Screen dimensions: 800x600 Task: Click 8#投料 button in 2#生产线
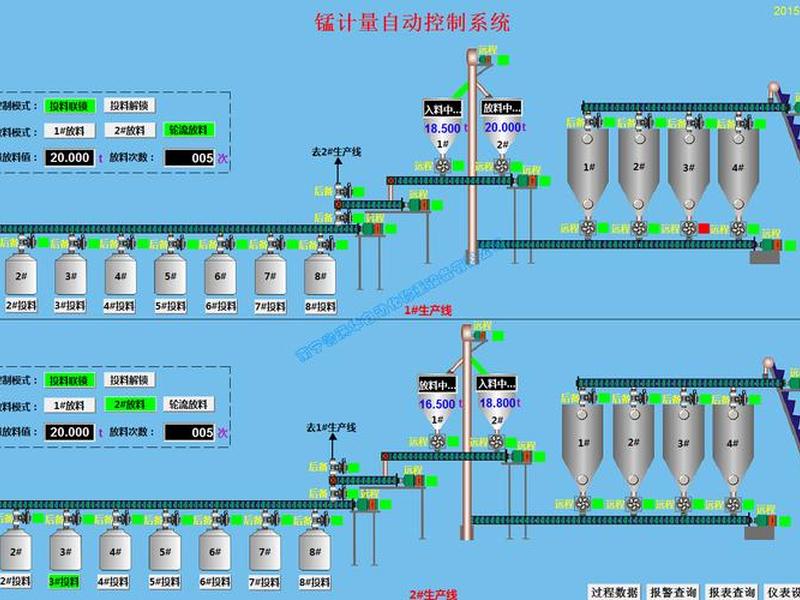314,582
